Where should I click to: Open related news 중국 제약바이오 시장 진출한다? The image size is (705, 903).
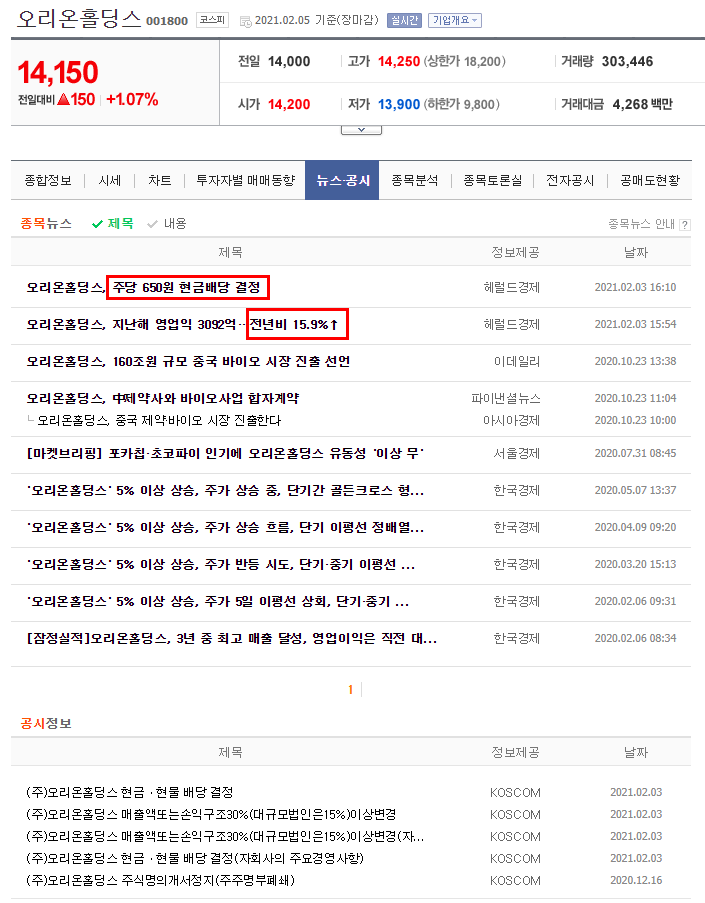pos(159,421)
